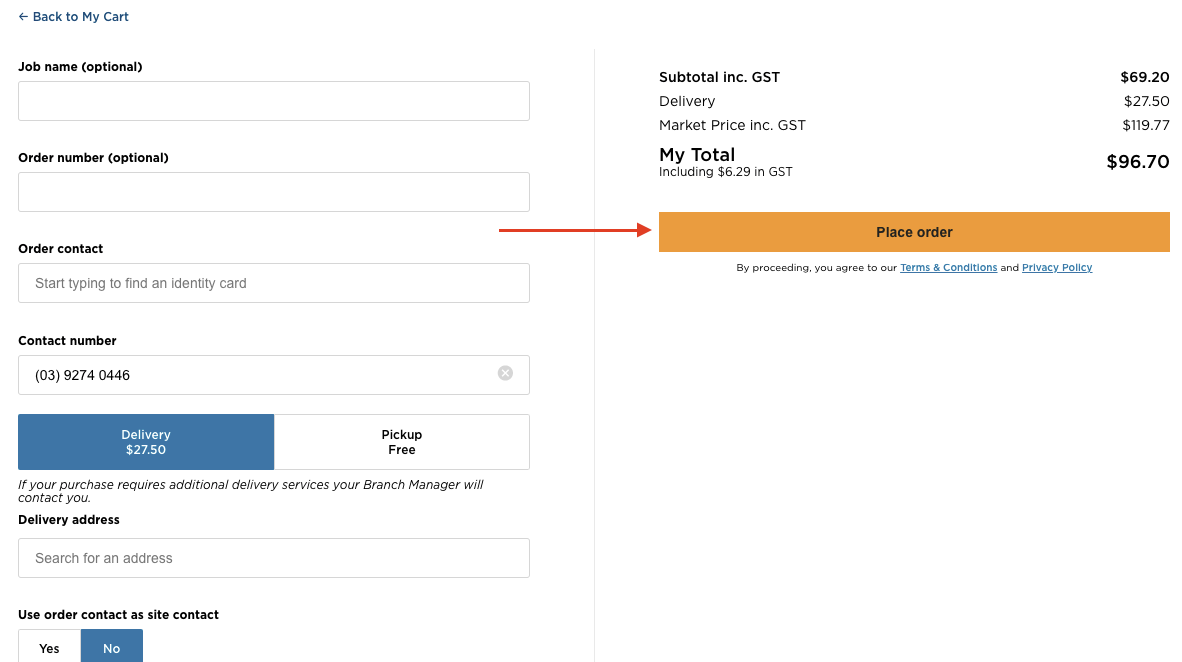The width and height of the screenshot is (1182, 662).
Task: Select the Delivery $27.50 option
Action: [x=146, y=442]
